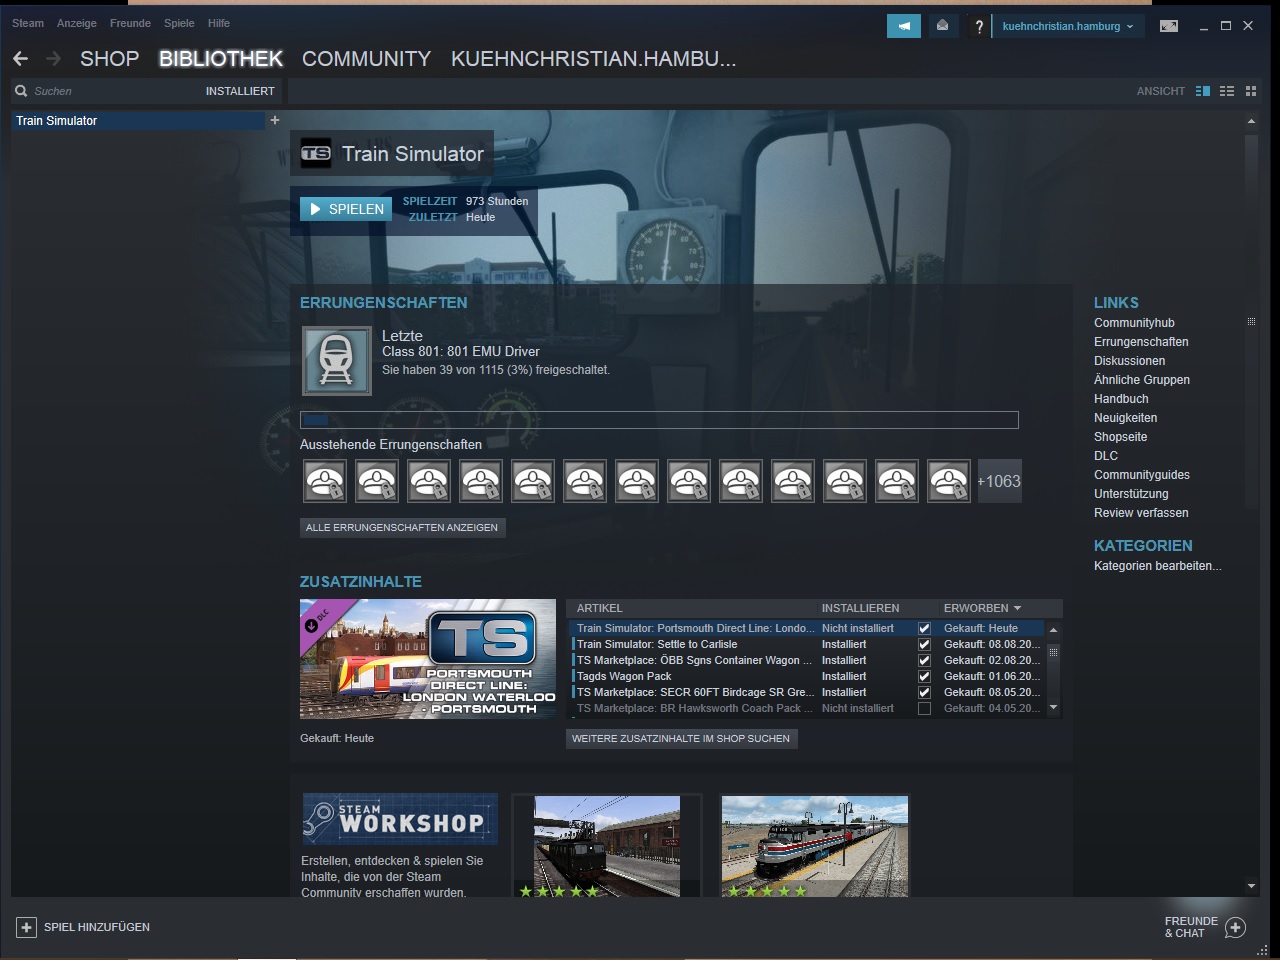Sort by the ERWORBEN column dropdown arrow

1018,608
